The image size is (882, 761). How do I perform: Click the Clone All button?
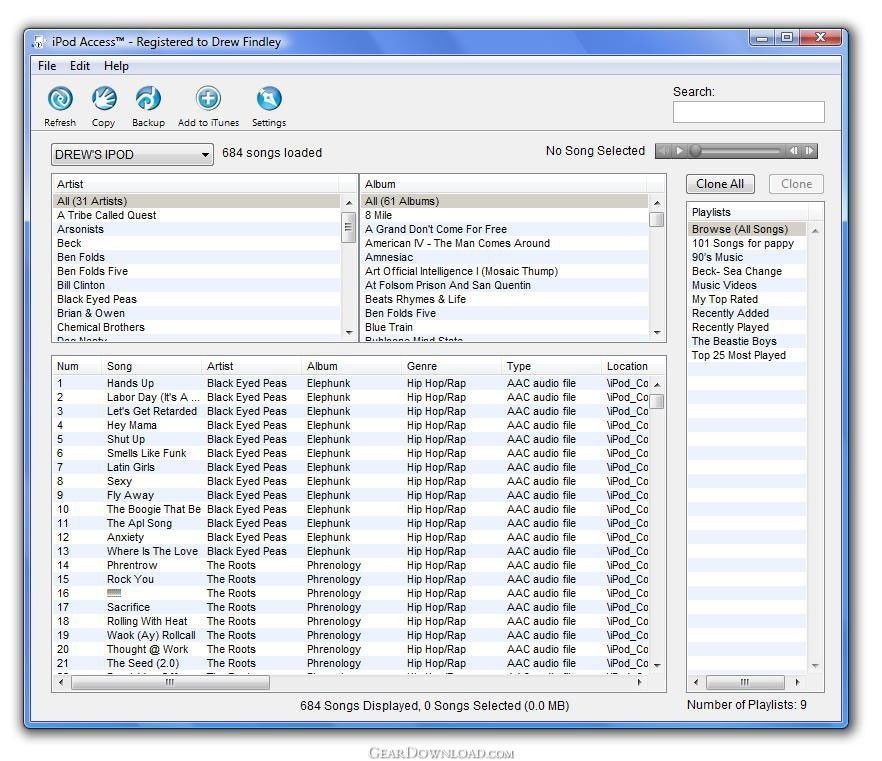click(x=720, y=184)
